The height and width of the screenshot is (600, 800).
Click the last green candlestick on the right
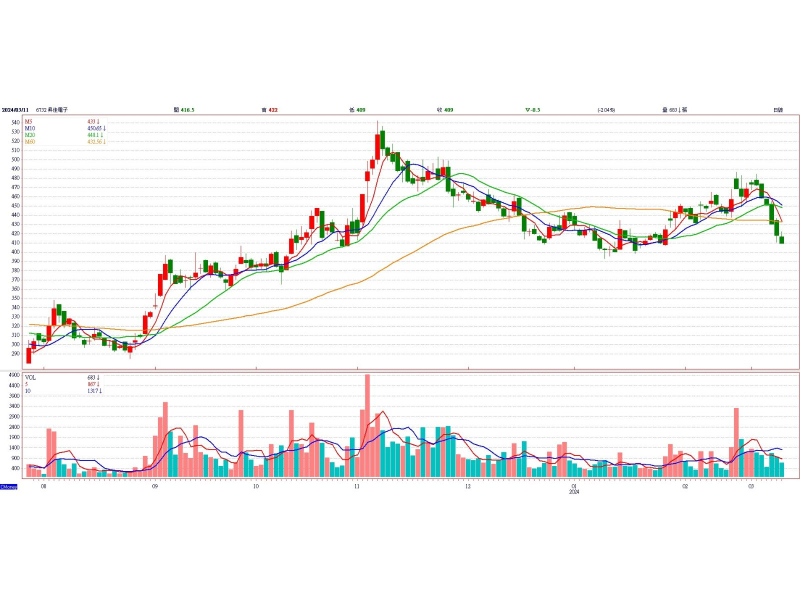click(x=782, y=239)
